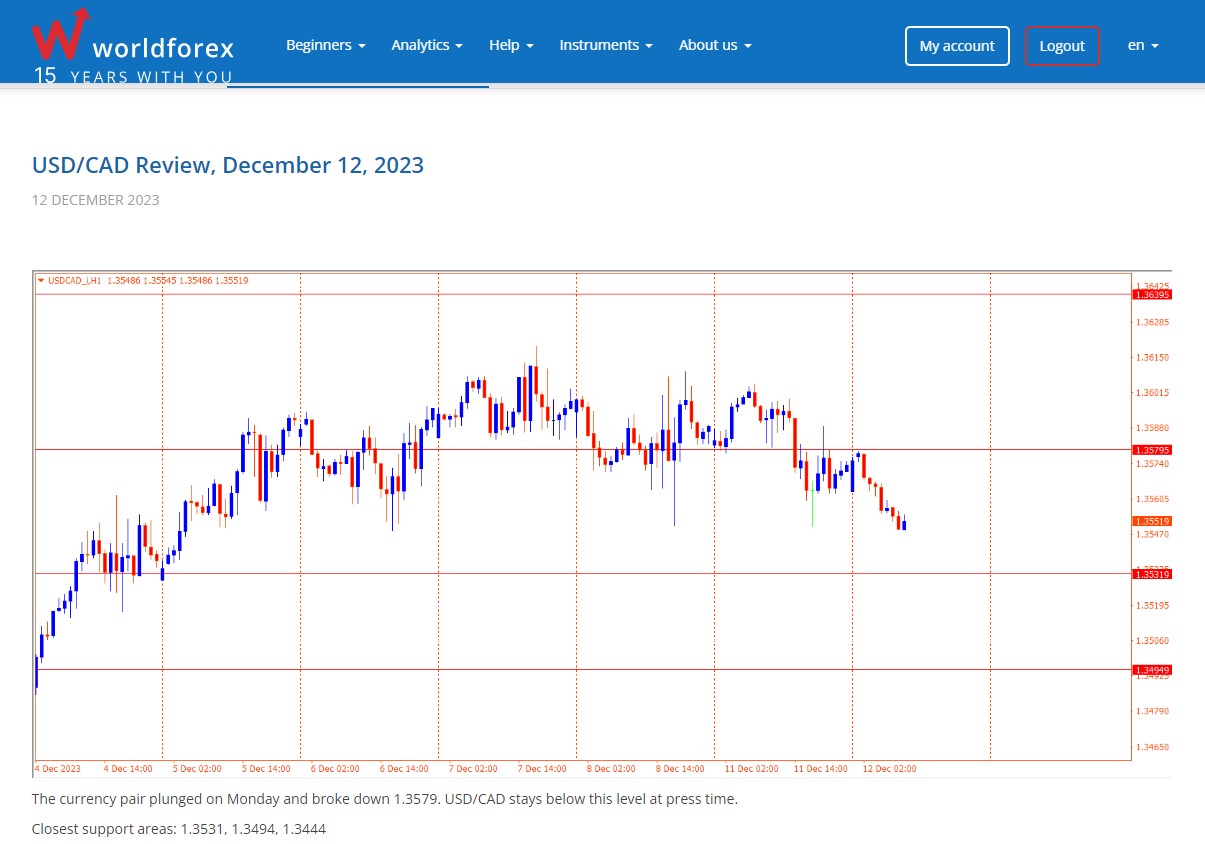The width and height of the screenshot is (1205, 844).
Task: Click the 12 Dec 02:00 timeline label
Action: (x=891, y=768)
